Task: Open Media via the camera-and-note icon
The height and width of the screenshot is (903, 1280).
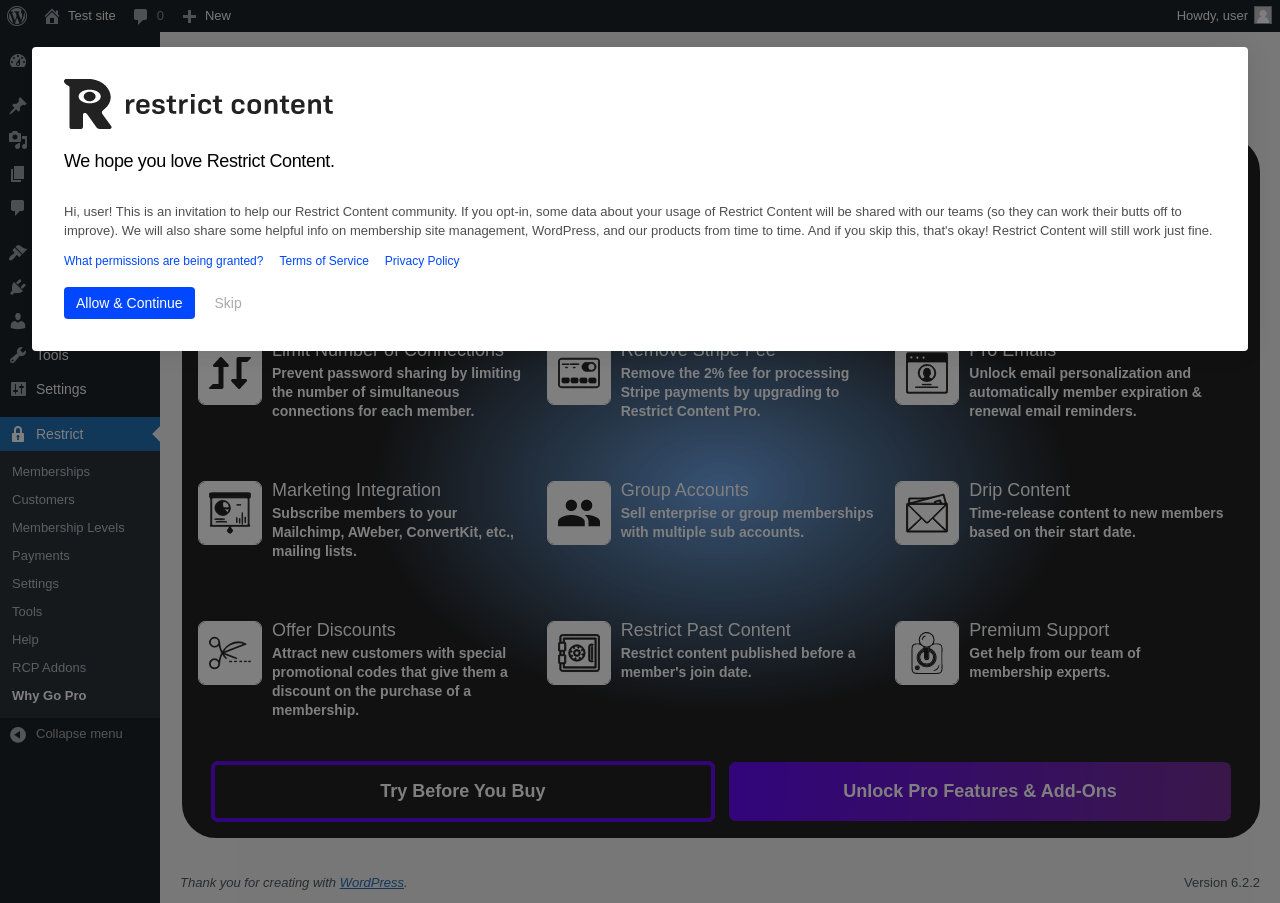Action: coord(18,140)
